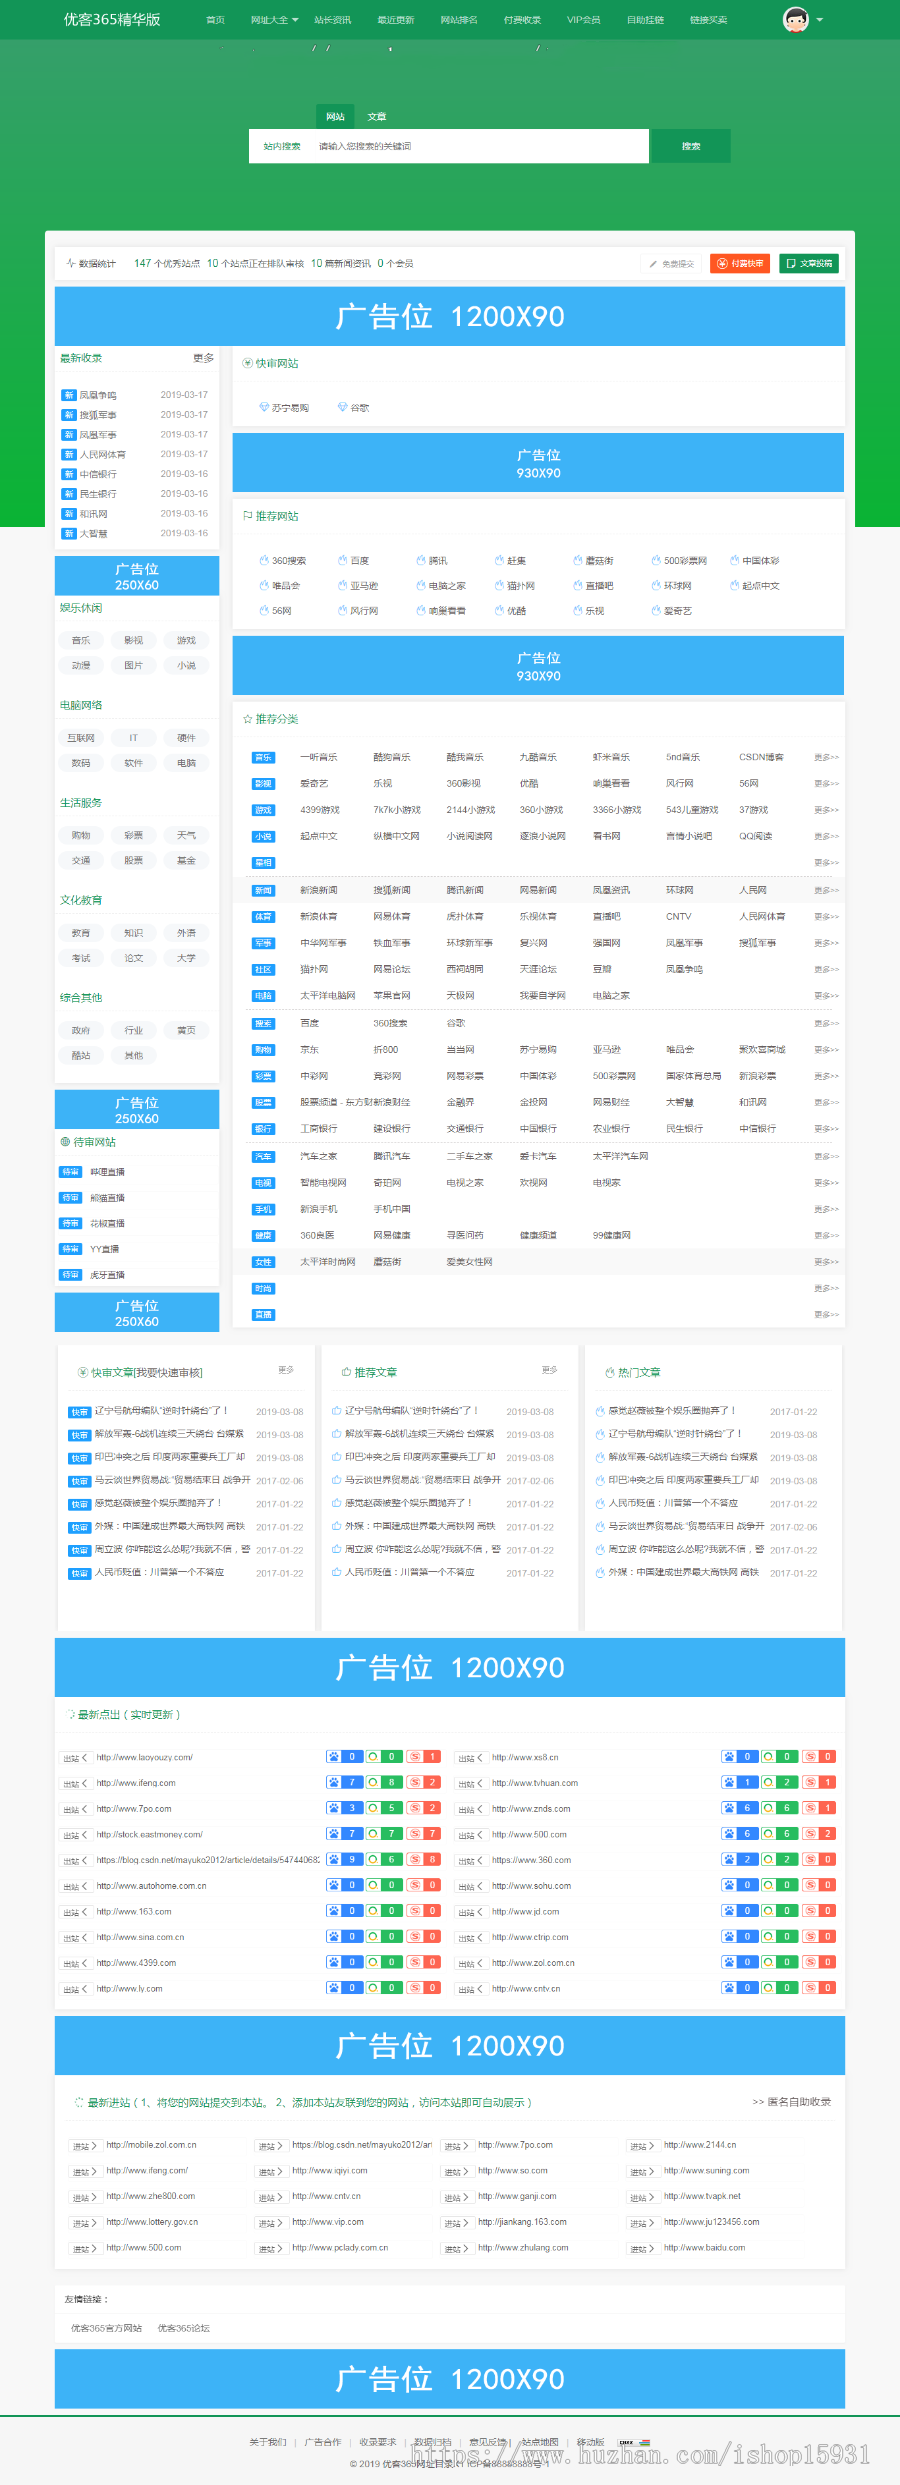Viewport: 900px width, 2485px height.
Task: Click the 快审 badge on first article
Action: click(x=80, y=1412)
